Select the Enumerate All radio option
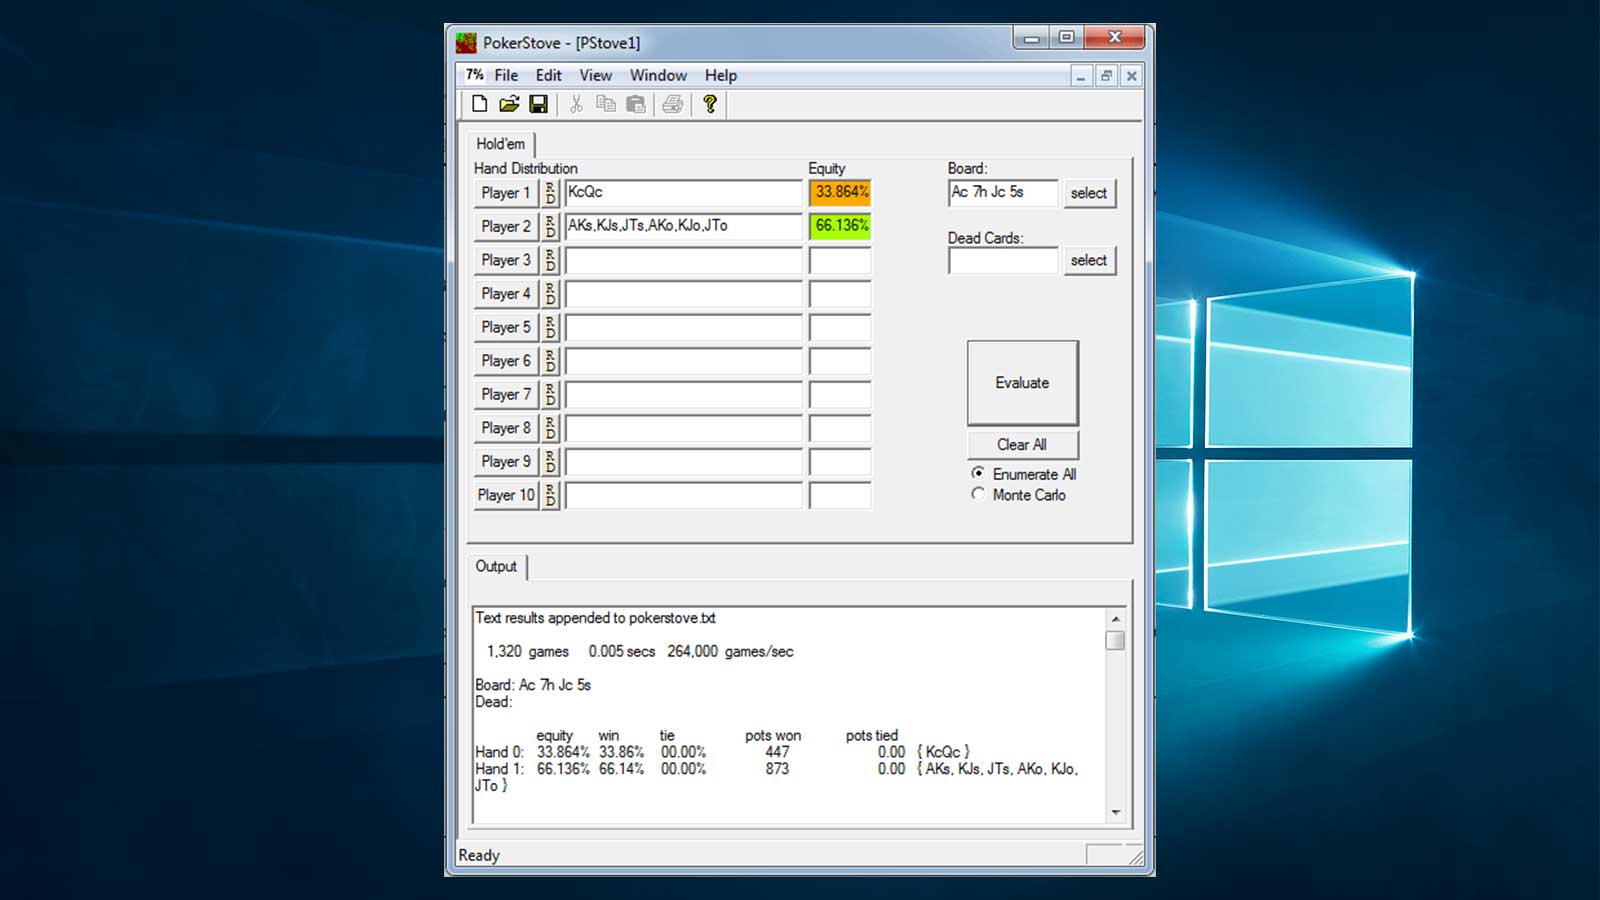This screenshot has width=1600, height=900. click(1023, 474)
